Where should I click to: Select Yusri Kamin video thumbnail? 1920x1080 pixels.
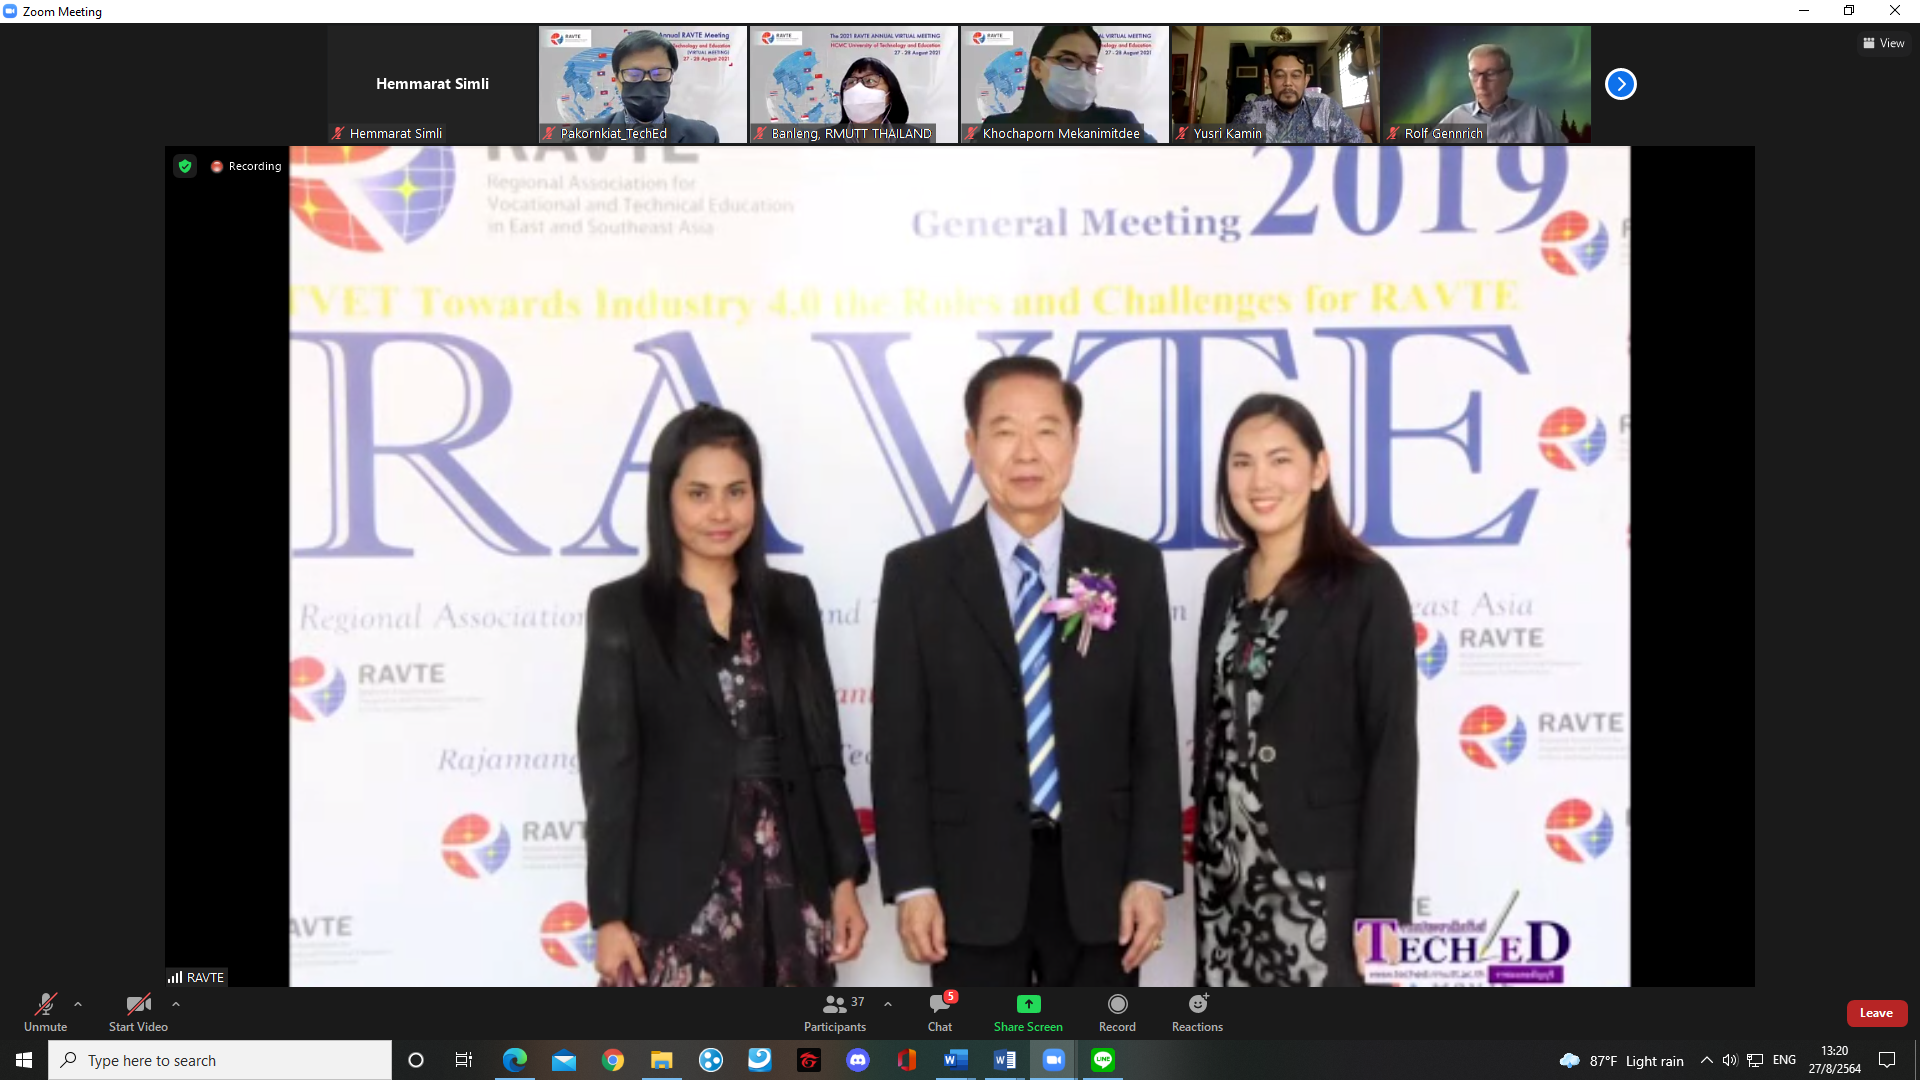coord(1276,84)
